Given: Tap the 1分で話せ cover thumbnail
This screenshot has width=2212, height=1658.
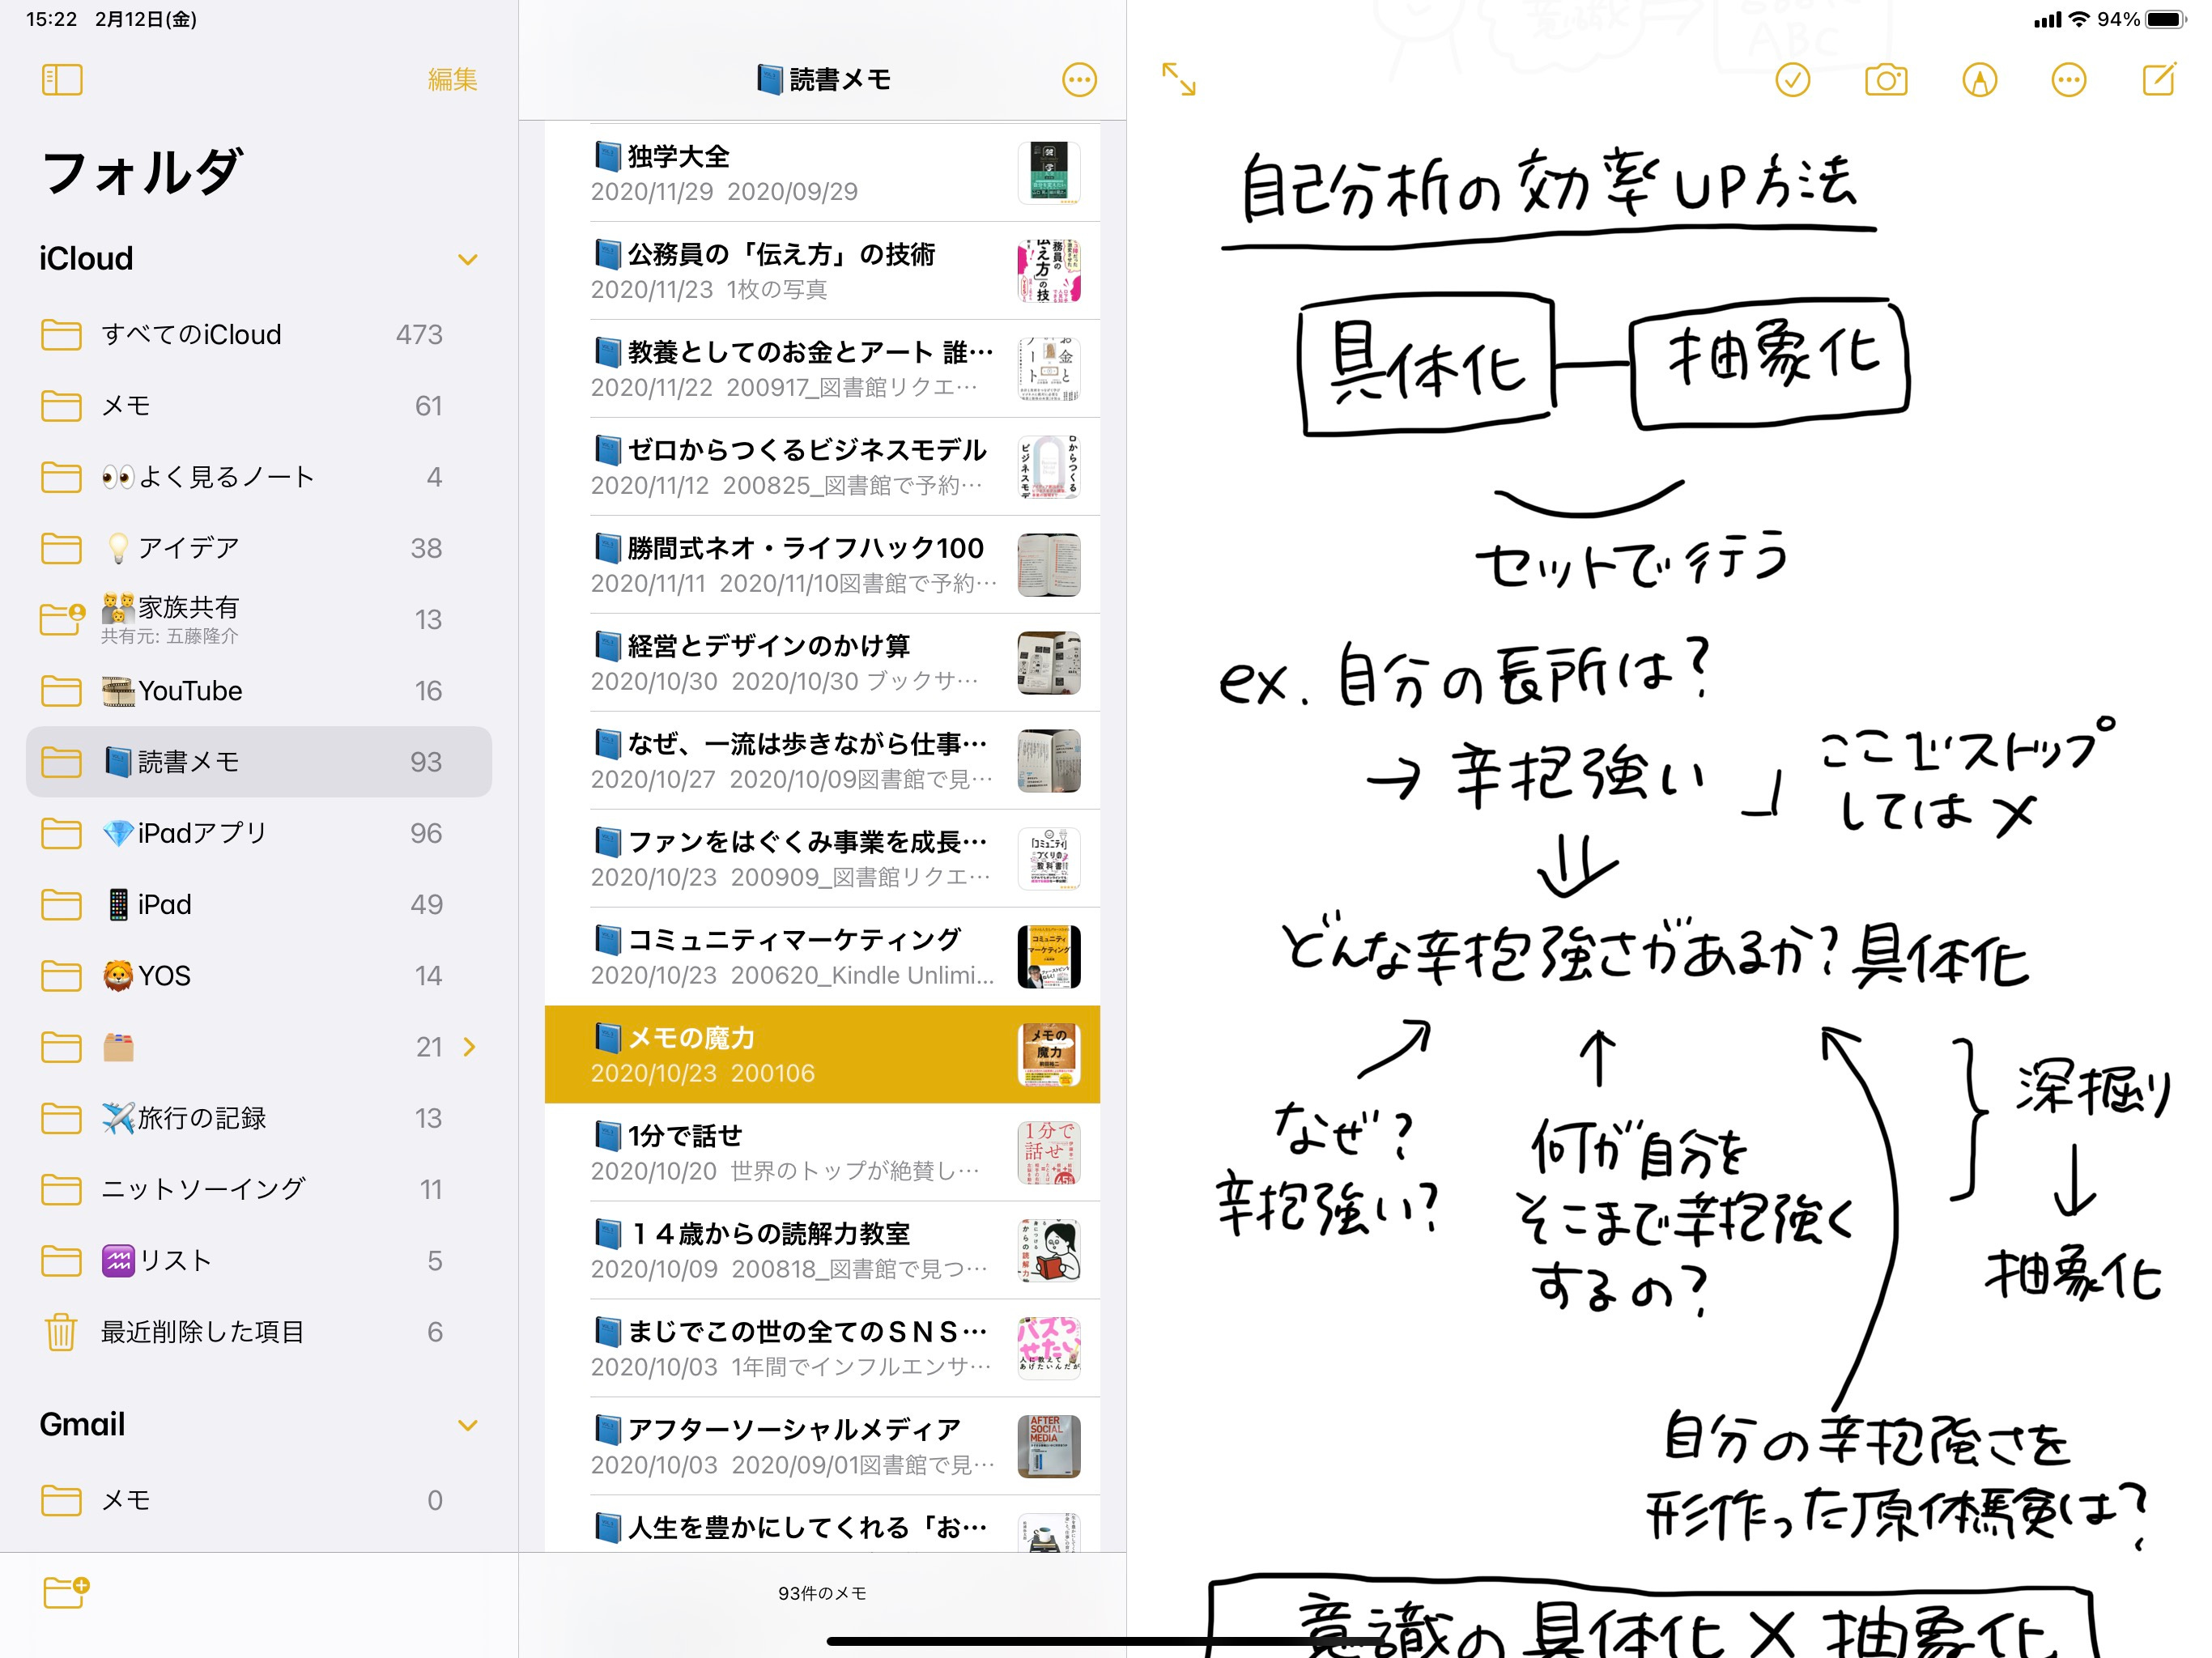Looking at the screenshot, I should click(1049, 1153).
